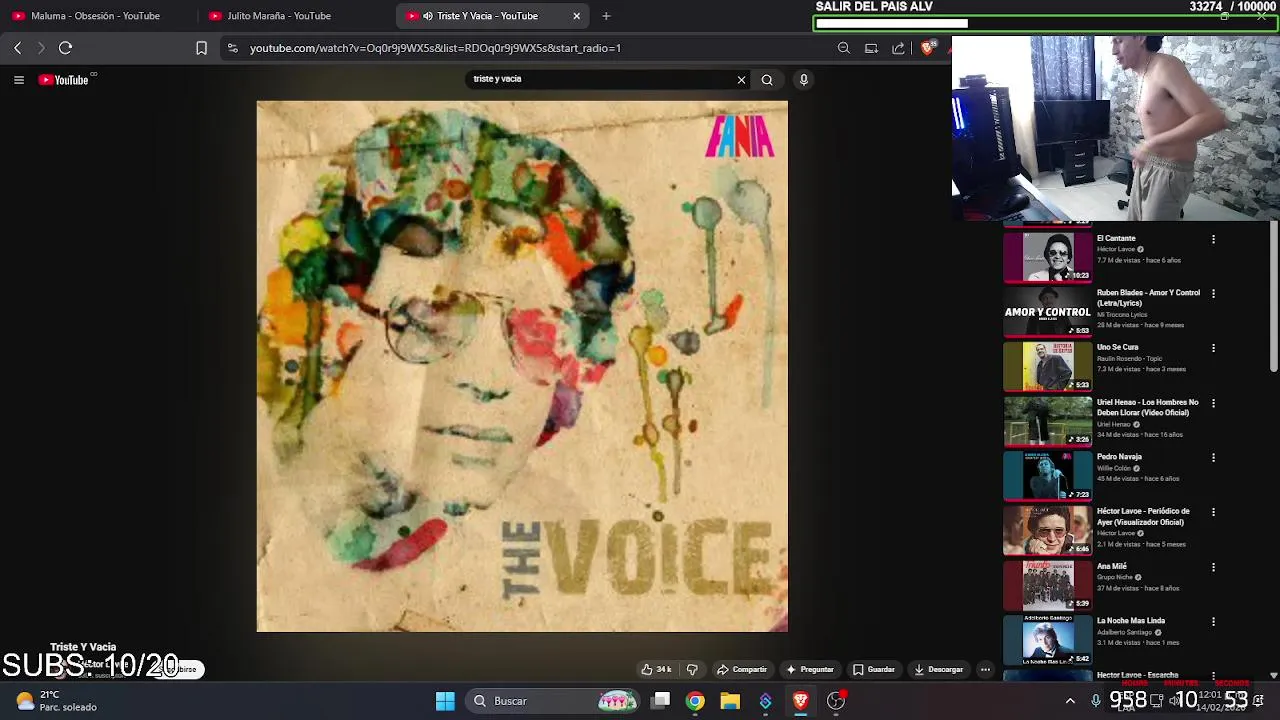Clear the 'triste y vacia' search text
Image resolution: width=1280 pixels, height=720 pixels.
pyautogui.click(x=741, y=80)
